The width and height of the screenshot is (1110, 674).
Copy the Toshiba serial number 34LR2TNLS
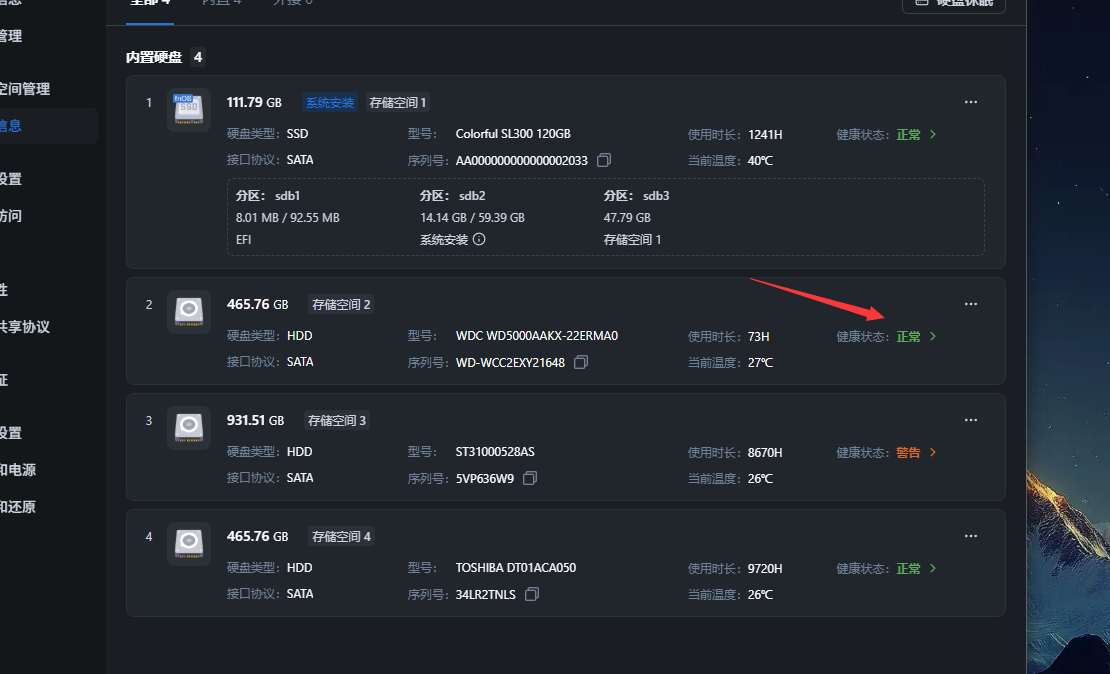click(531, 594)
